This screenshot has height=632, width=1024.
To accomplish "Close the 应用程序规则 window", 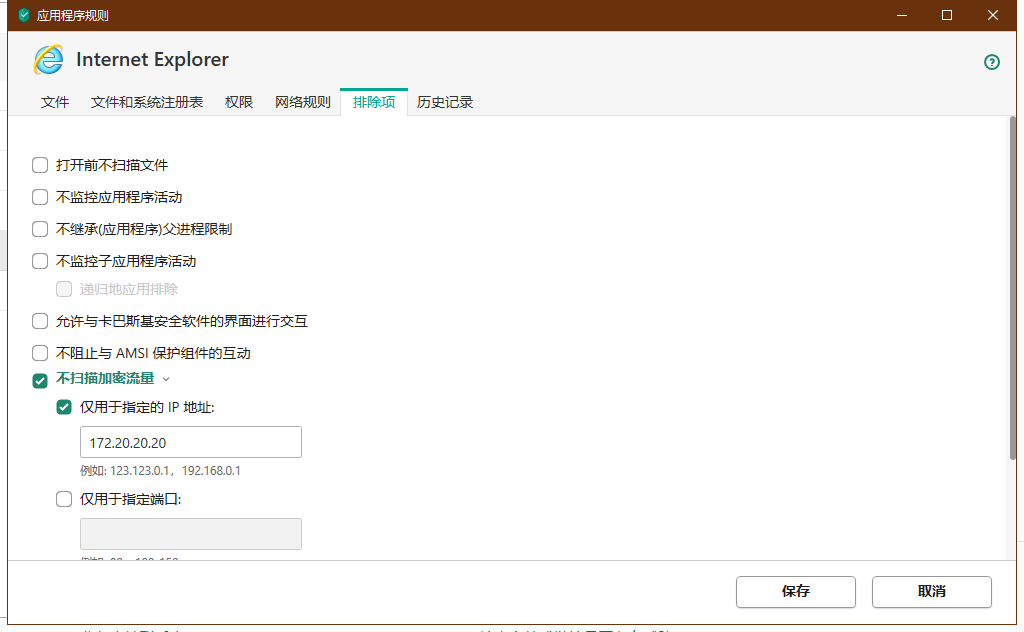I will [993, 15].
